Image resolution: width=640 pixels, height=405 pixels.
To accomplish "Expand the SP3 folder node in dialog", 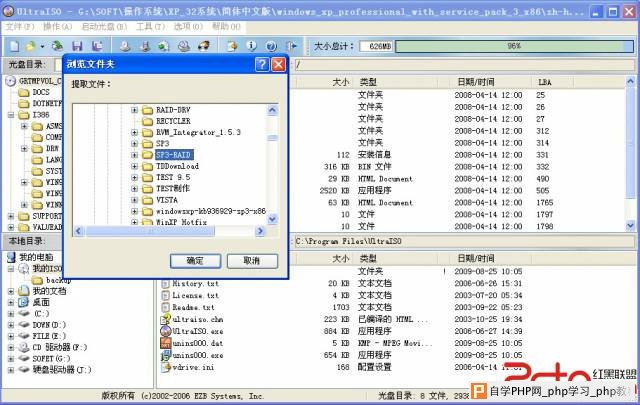I will (134, 144).
